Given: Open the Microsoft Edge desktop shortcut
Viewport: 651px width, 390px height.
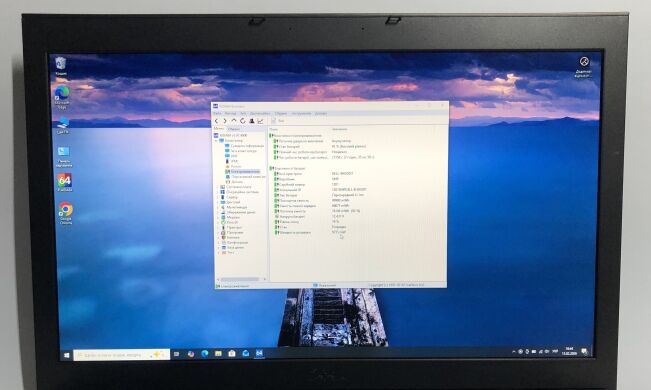Looking at the screenshot, I should [x=62, y=97].
